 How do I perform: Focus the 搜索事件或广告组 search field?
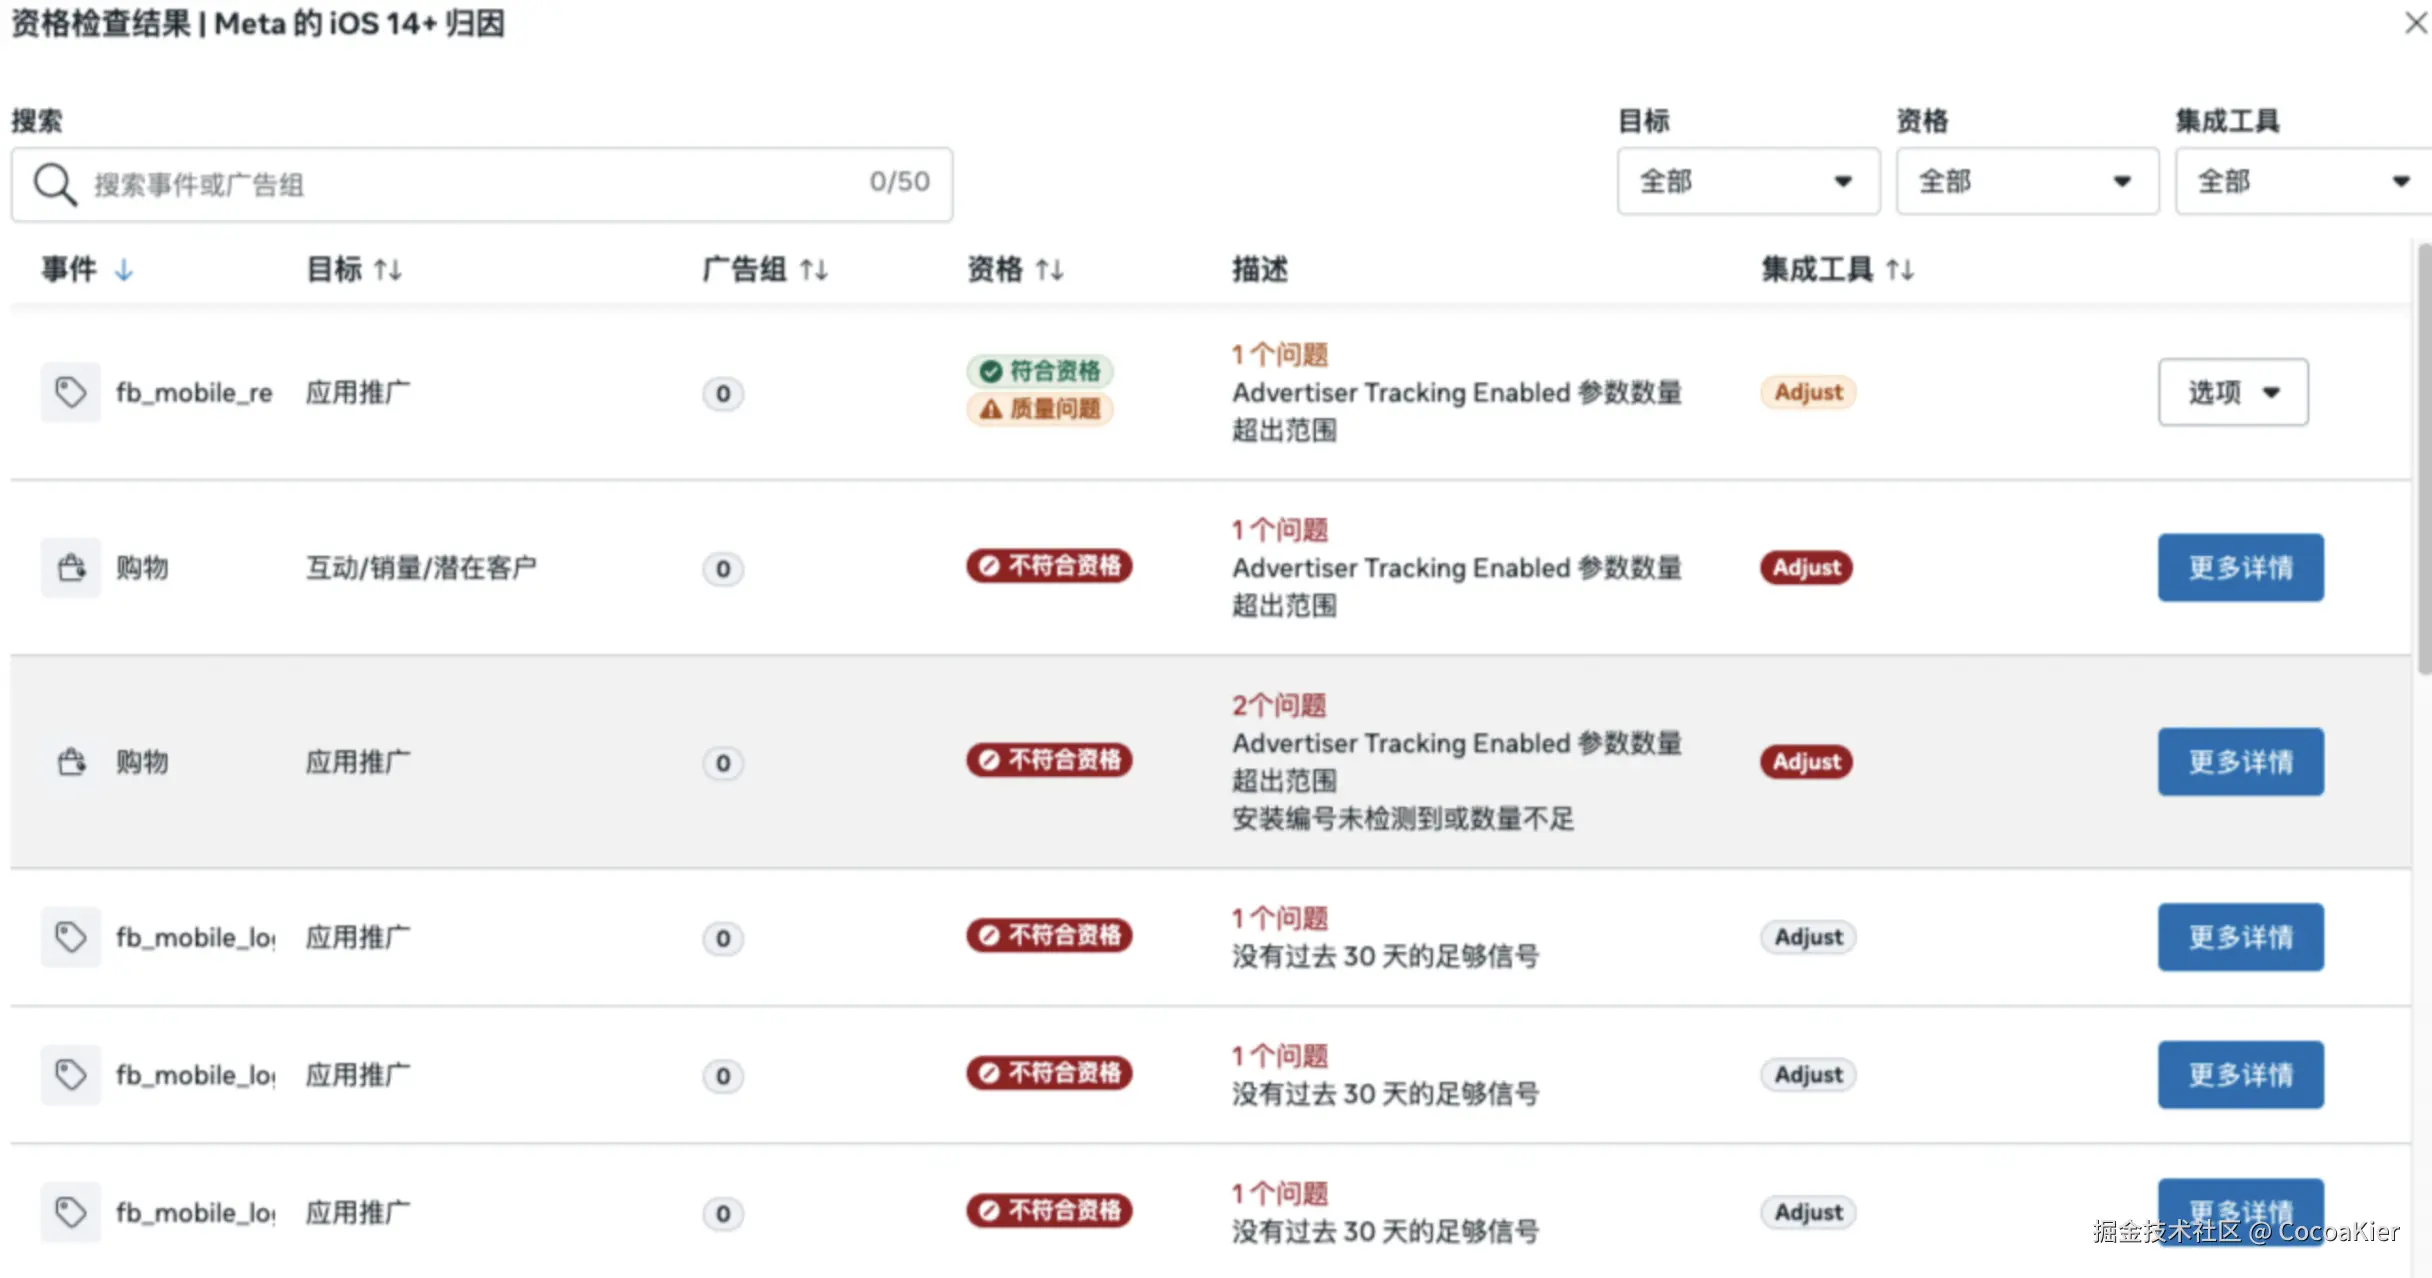[482, 184]
